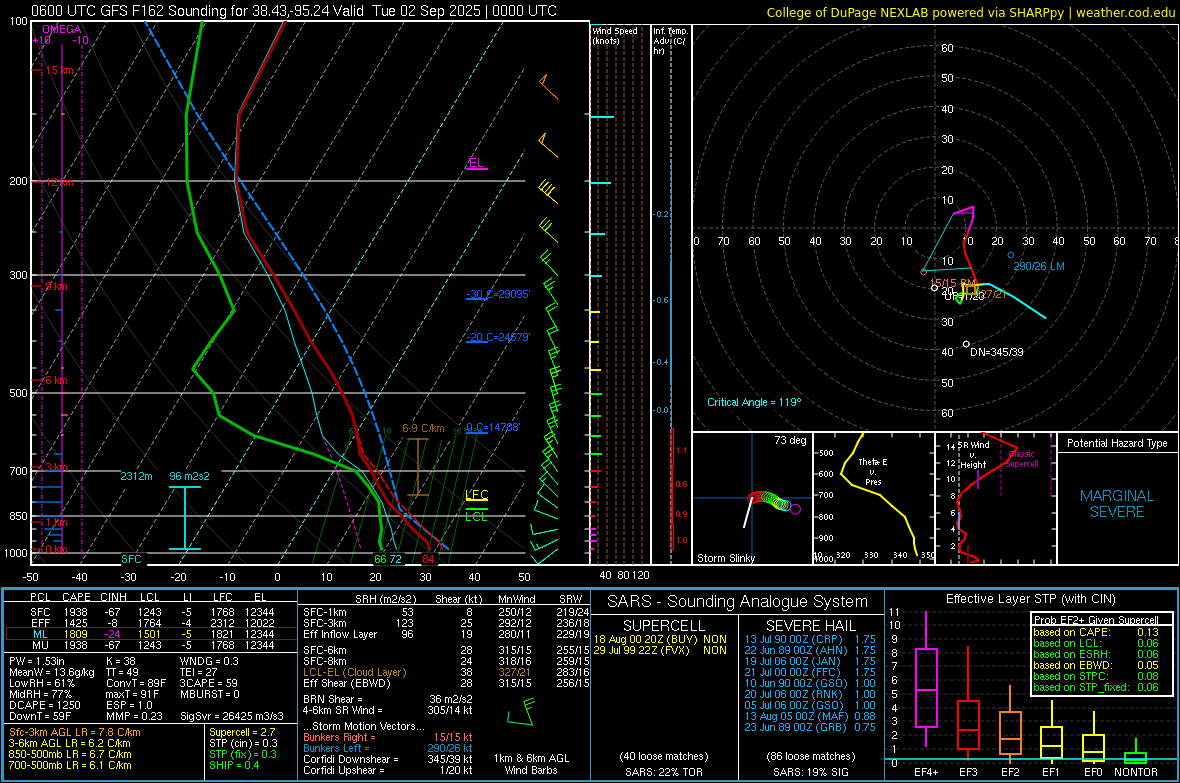
Task: Click the Classic Supercell label in SR wind plot
Action: click(x=1022, y=459)
